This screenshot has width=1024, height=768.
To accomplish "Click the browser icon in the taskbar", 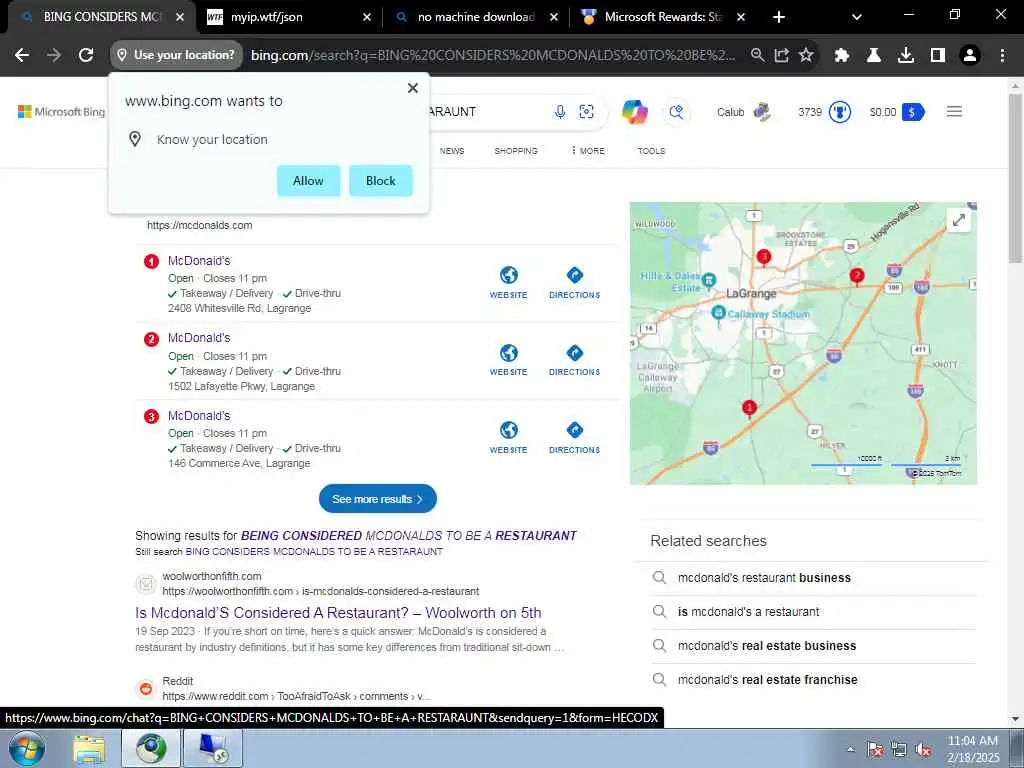I will (x=151, y=749).
